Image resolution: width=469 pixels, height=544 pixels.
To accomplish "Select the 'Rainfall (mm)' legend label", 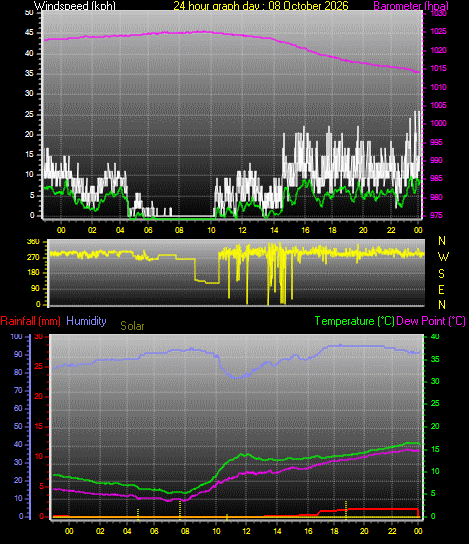I will [31, 321].
